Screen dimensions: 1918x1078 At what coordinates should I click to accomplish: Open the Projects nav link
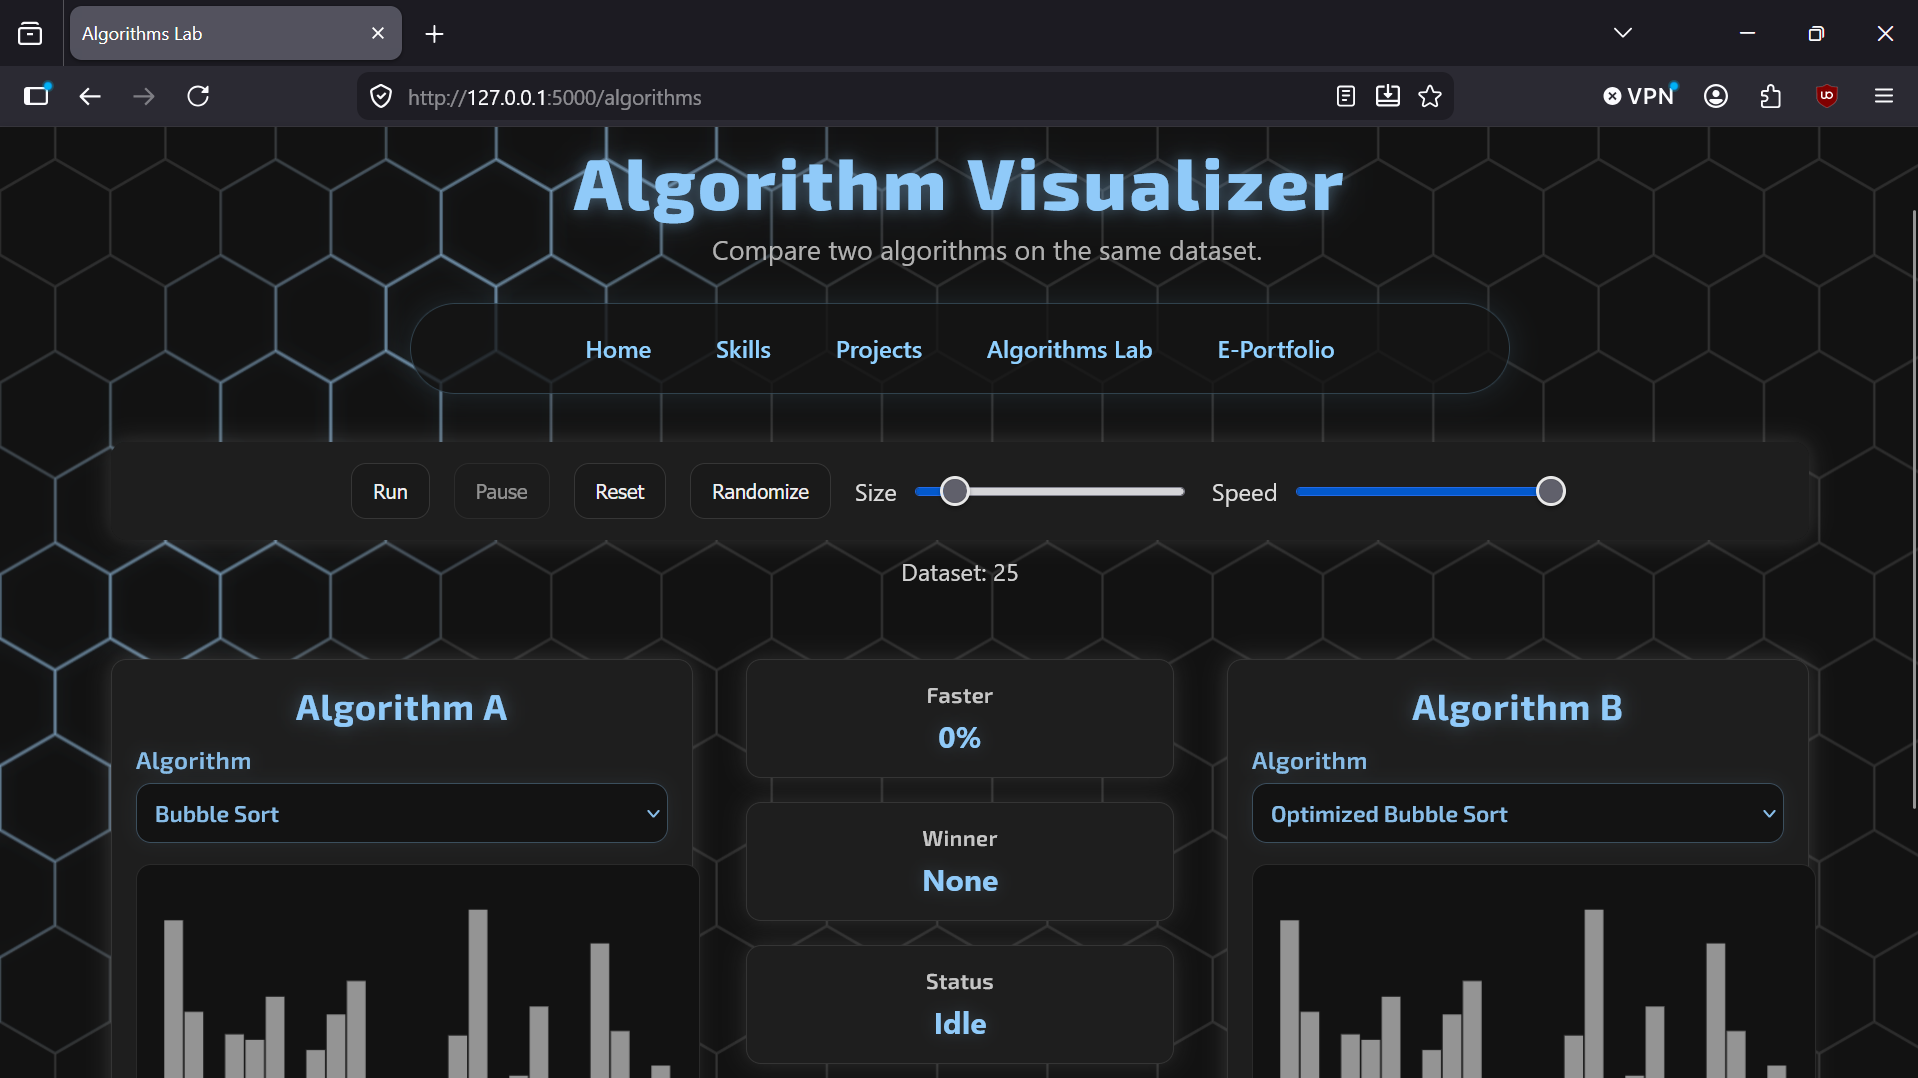pyautogui.click(x=879, y=350)
